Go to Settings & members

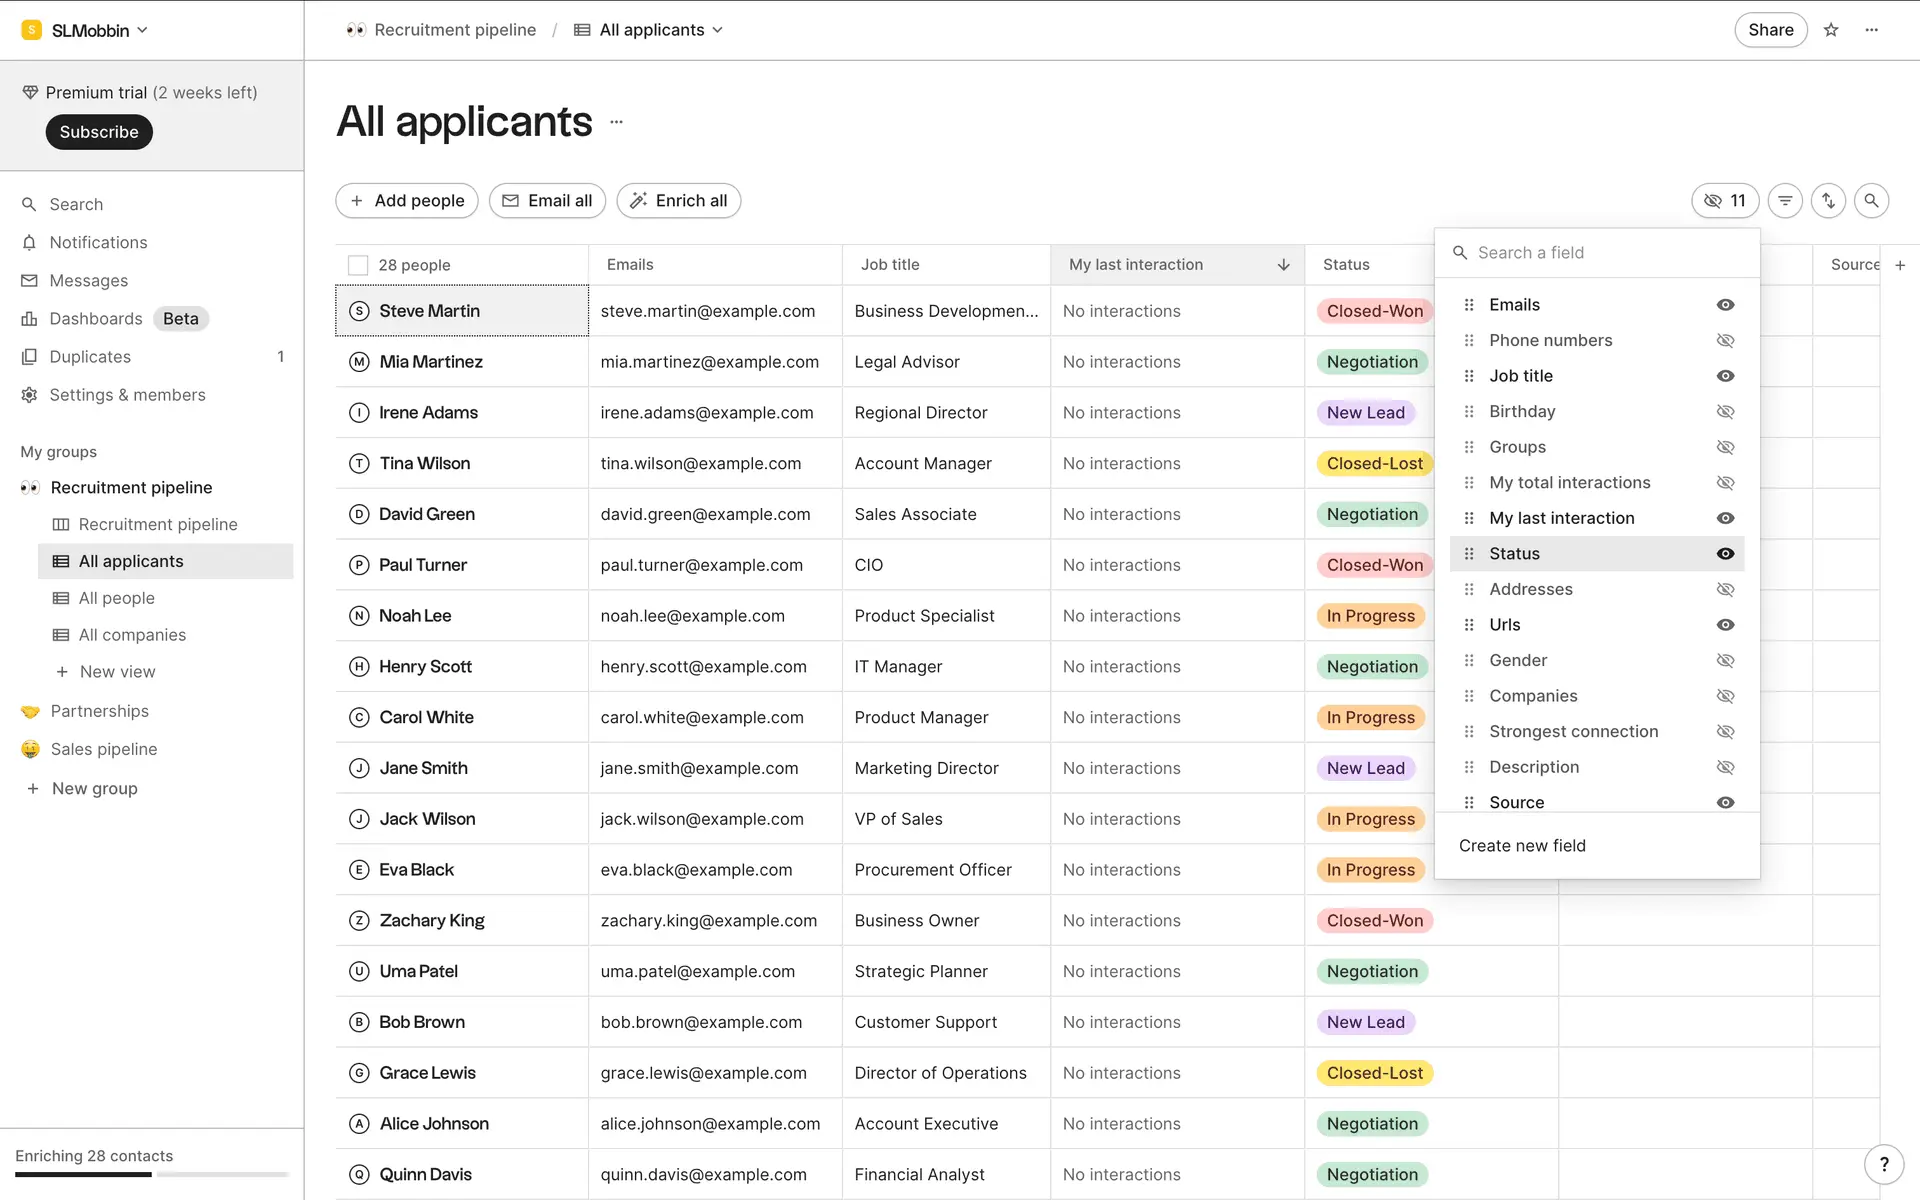click(x=127, y=395)
